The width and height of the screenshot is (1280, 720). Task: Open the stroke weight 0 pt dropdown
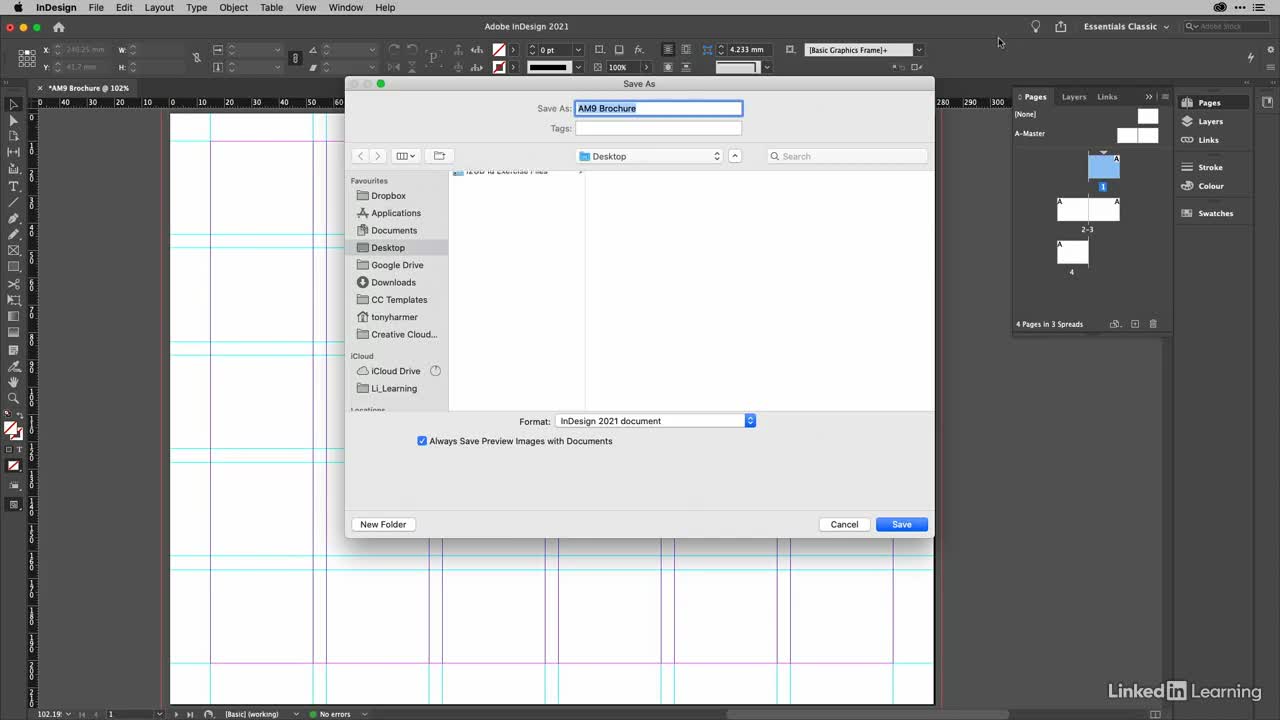click(x=578, y=50)
